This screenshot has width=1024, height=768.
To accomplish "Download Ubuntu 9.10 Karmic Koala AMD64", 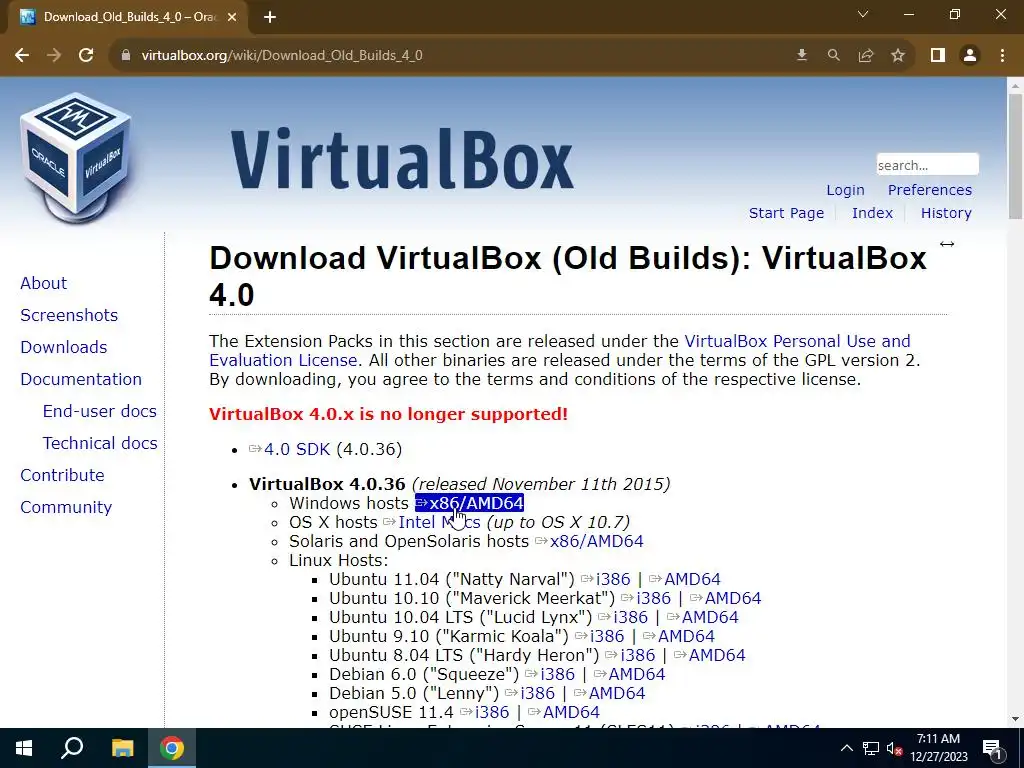I will pyautogui.click(x=679, y=636).
